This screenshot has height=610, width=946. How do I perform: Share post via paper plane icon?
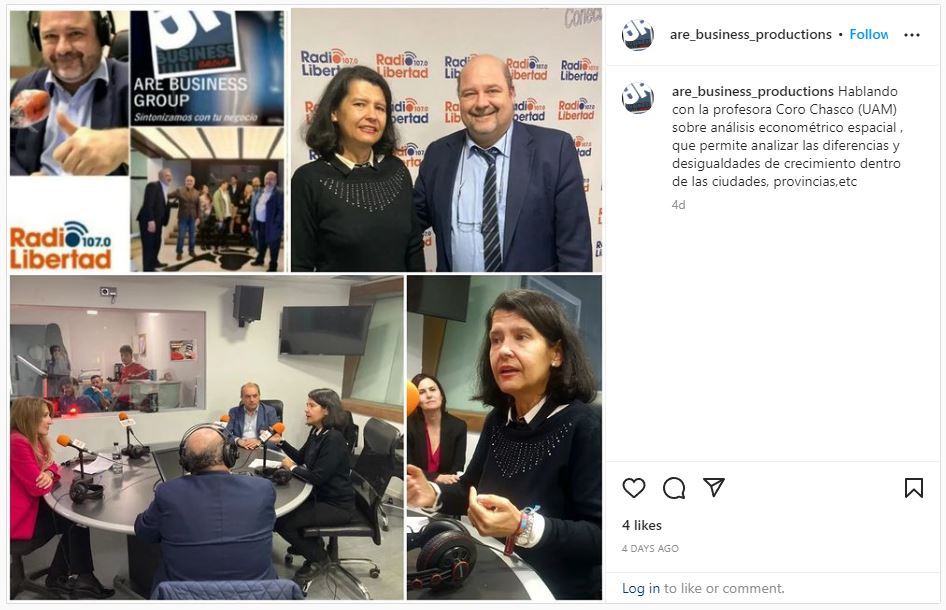pyautogui.click(x=714, y=487)
